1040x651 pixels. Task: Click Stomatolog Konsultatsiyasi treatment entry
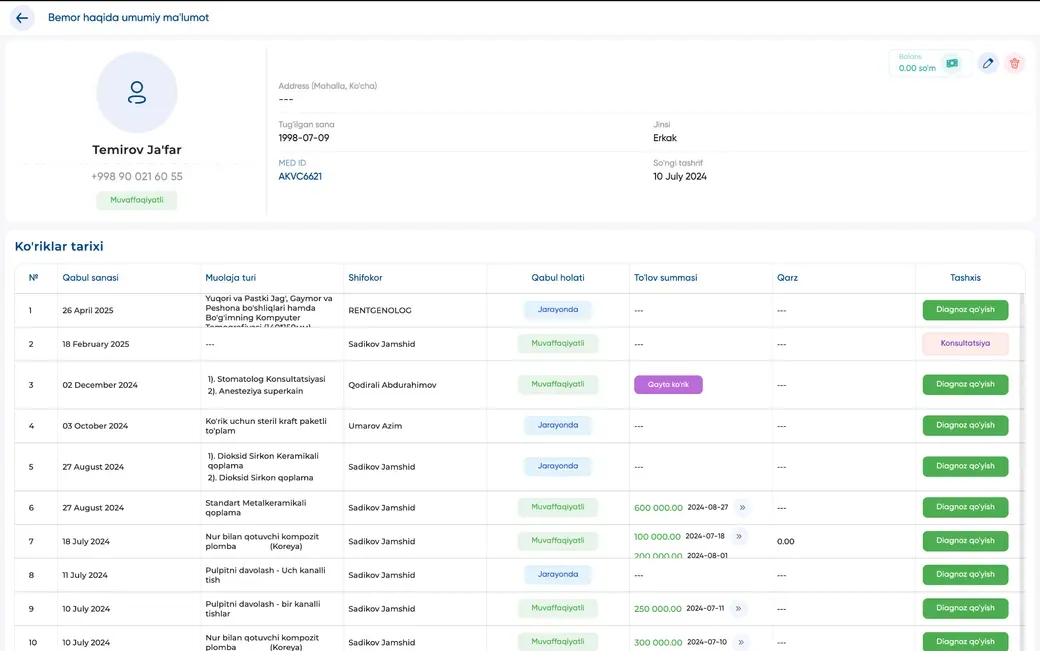(x=267, y=379)
